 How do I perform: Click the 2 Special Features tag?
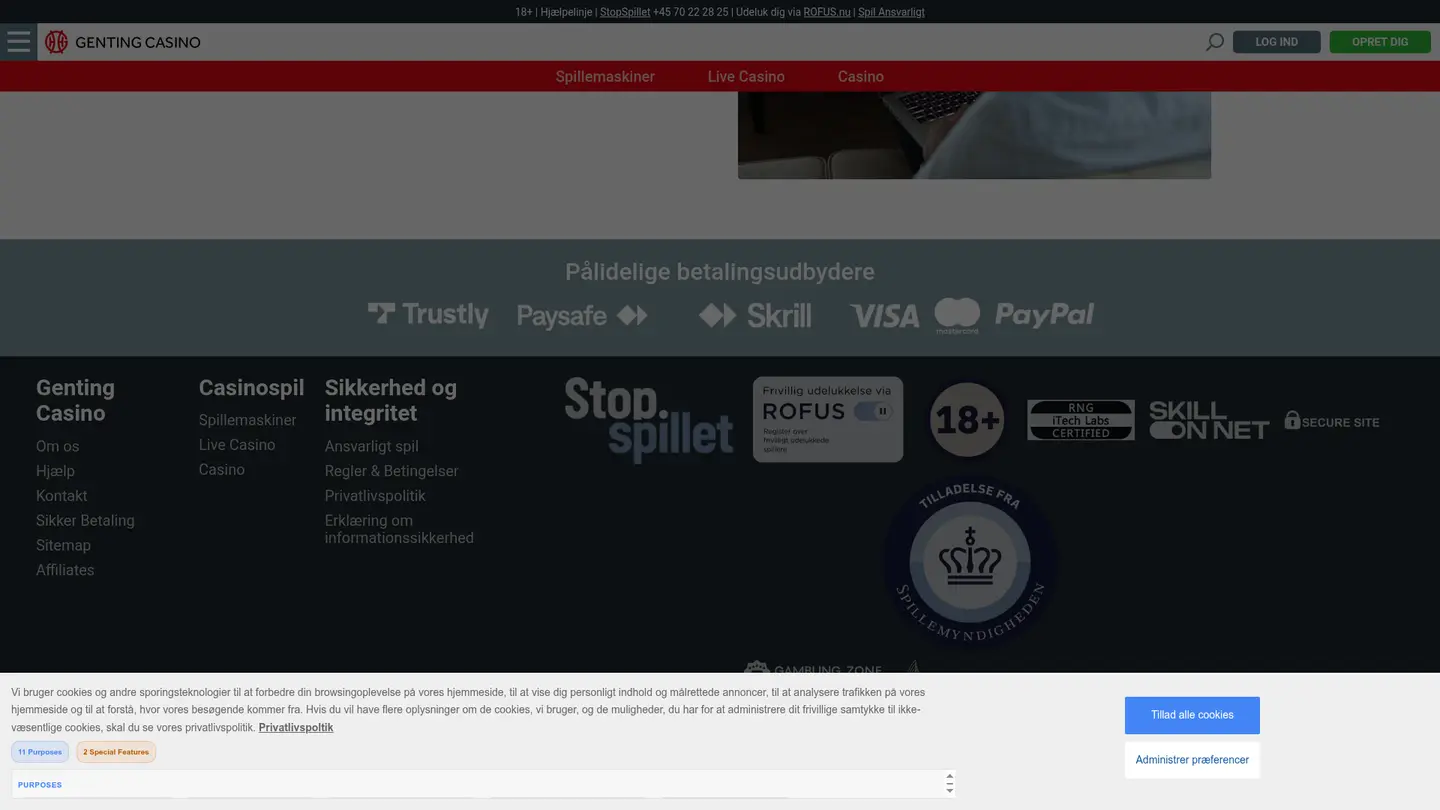click(x=116, y=752)
